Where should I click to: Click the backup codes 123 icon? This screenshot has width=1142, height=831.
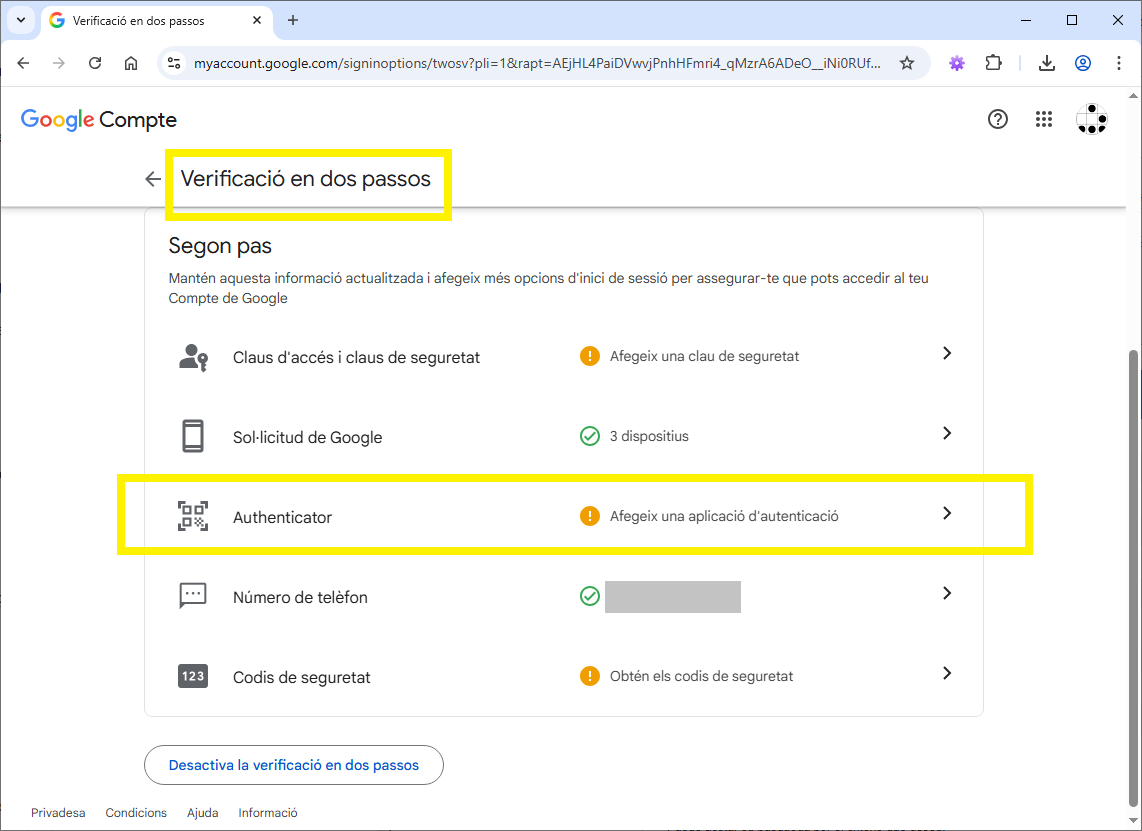[192, 676]
